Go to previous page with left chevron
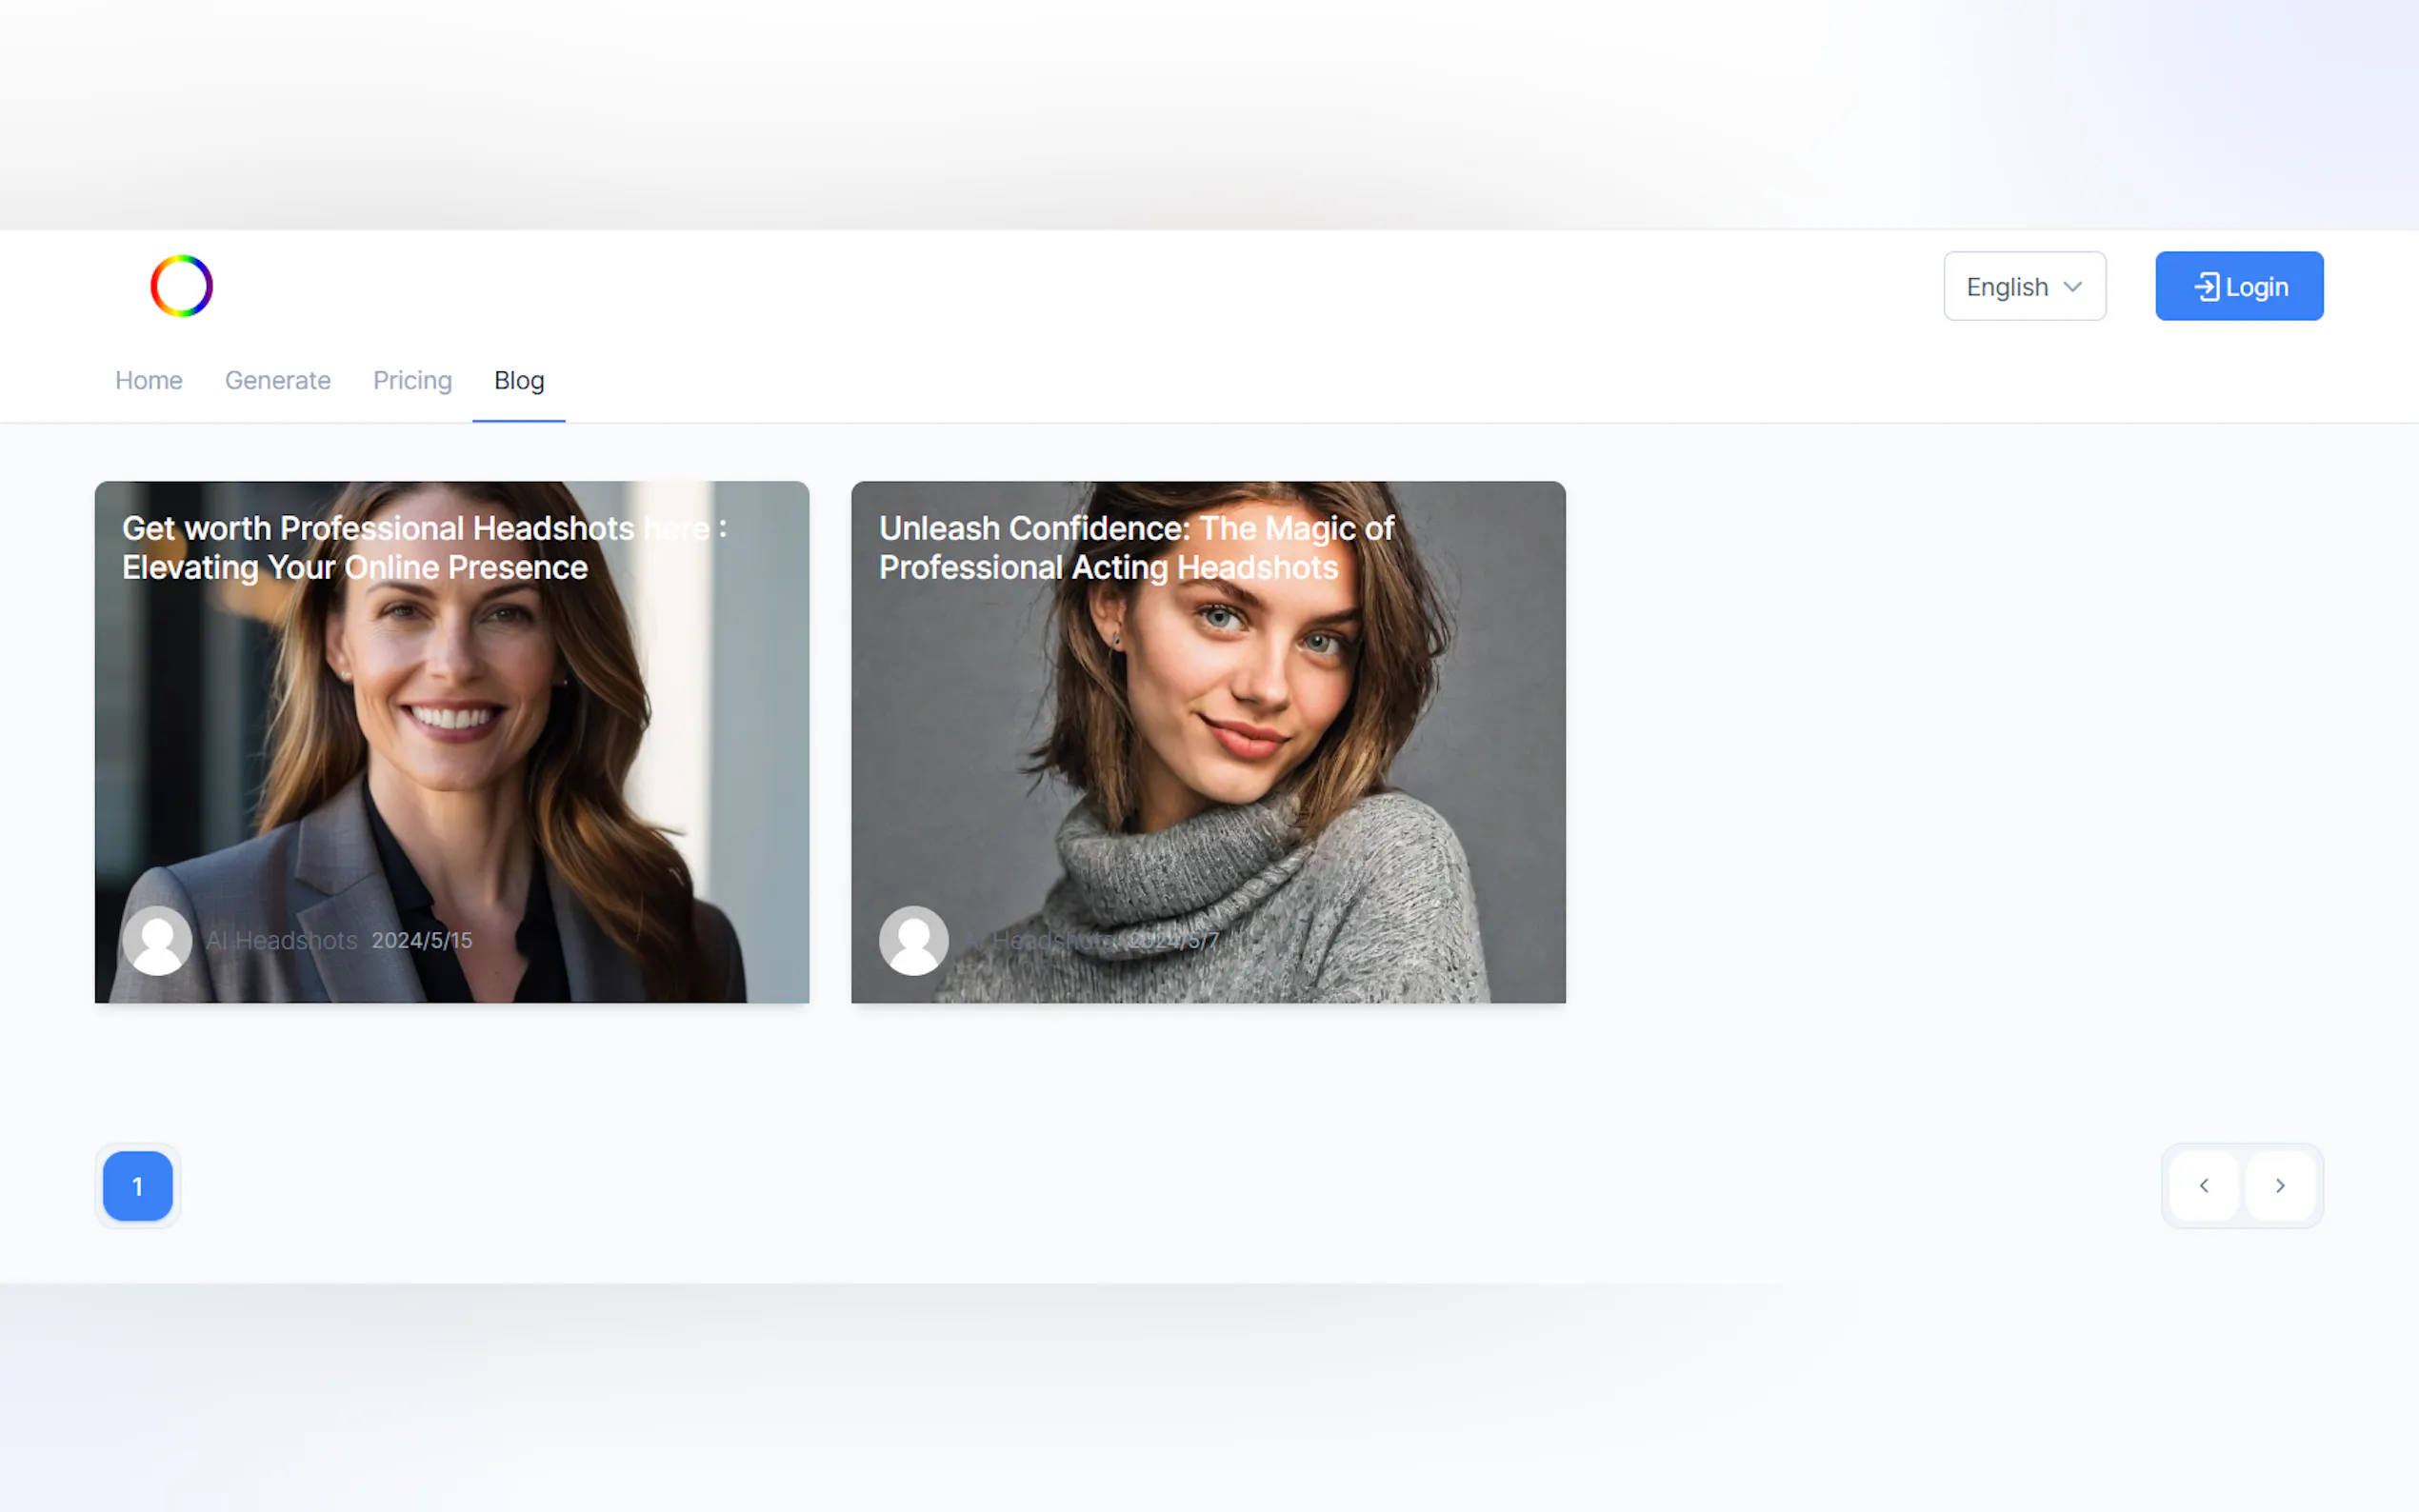The image size is (2419, 1512). 2203,1186
